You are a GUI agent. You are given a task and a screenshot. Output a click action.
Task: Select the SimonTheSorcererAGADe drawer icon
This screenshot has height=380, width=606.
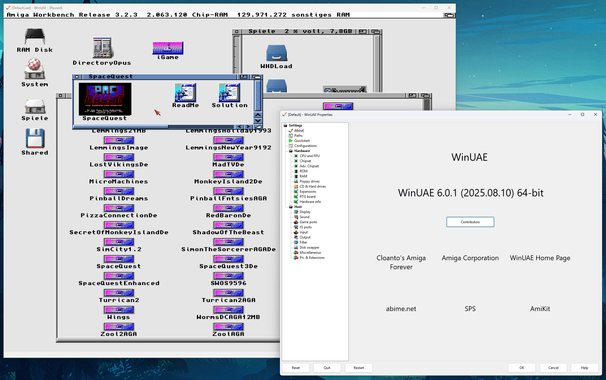(x=228, y=242)
